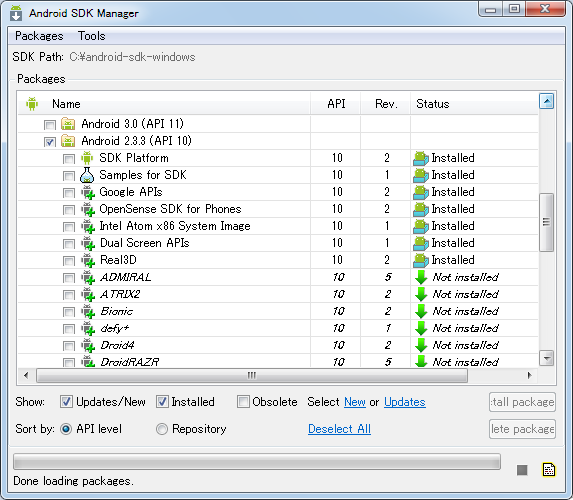
Task: Click the Bionic add-on icon
Action: (x=88, y=311)
